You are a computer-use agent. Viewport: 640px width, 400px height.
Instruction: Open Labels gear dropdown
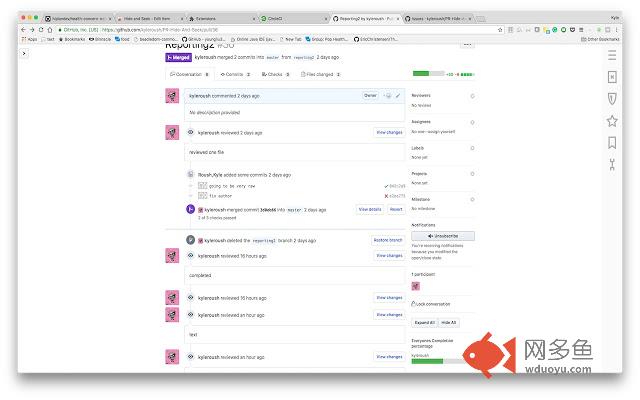coord(472,148)
